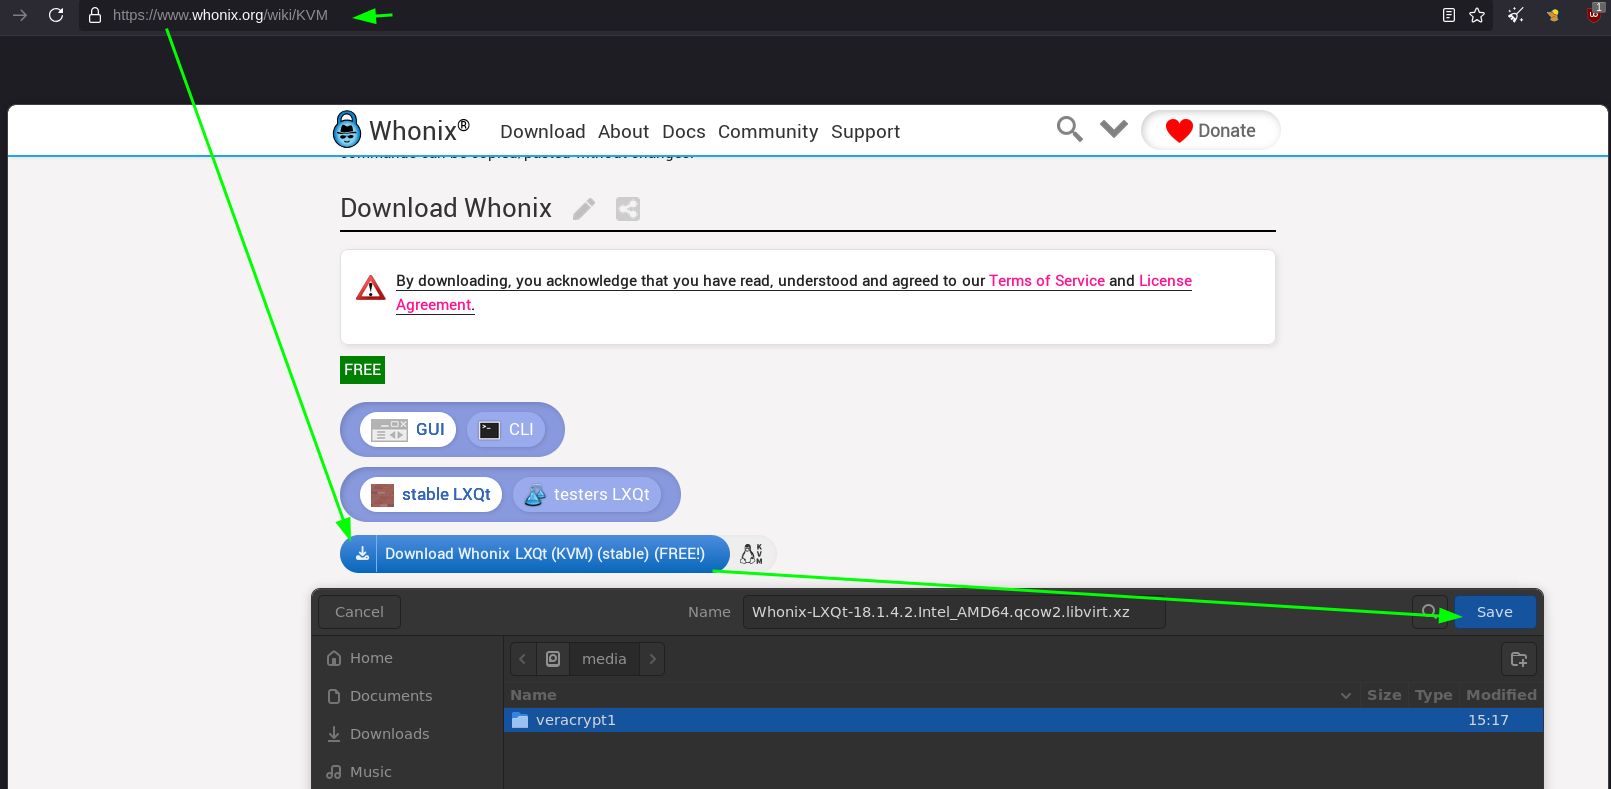Click the padlock site security icon
The image size is (1611, 789).
[95, 15]
